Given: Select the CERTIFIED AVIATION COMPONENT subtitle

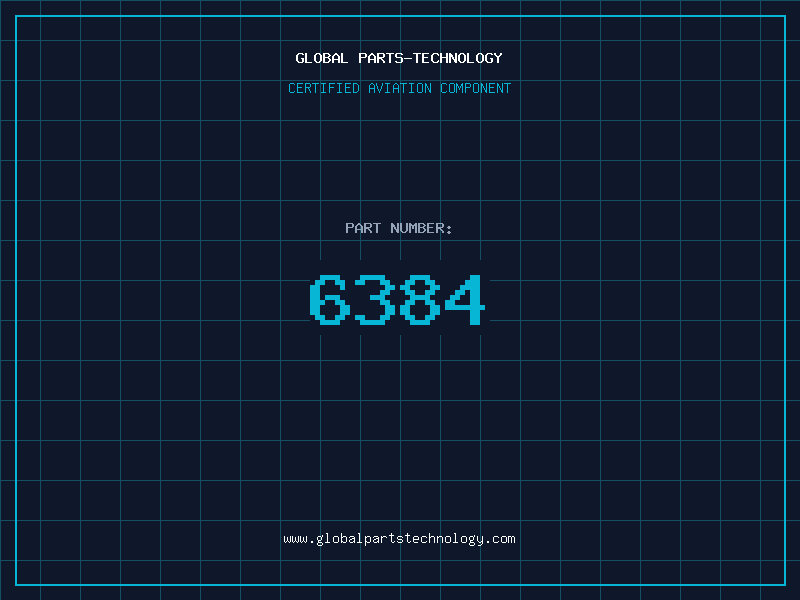Looking at the screenshot, I should click(399, 88).
